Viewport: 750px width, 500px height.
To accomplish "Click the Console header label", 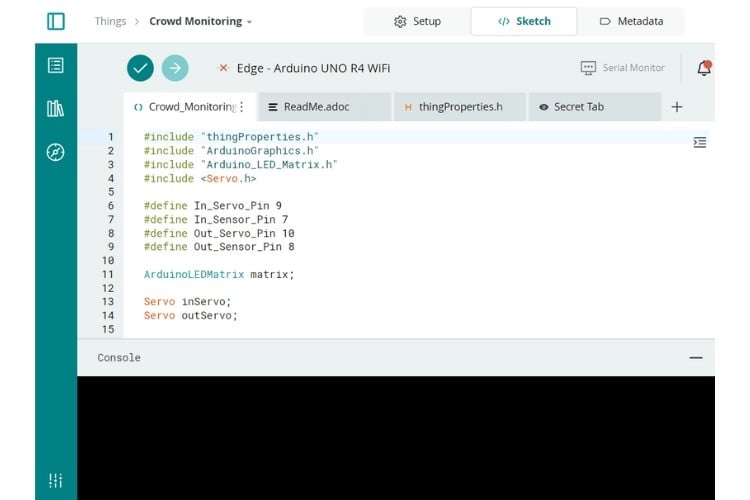I will pos(119,357).
